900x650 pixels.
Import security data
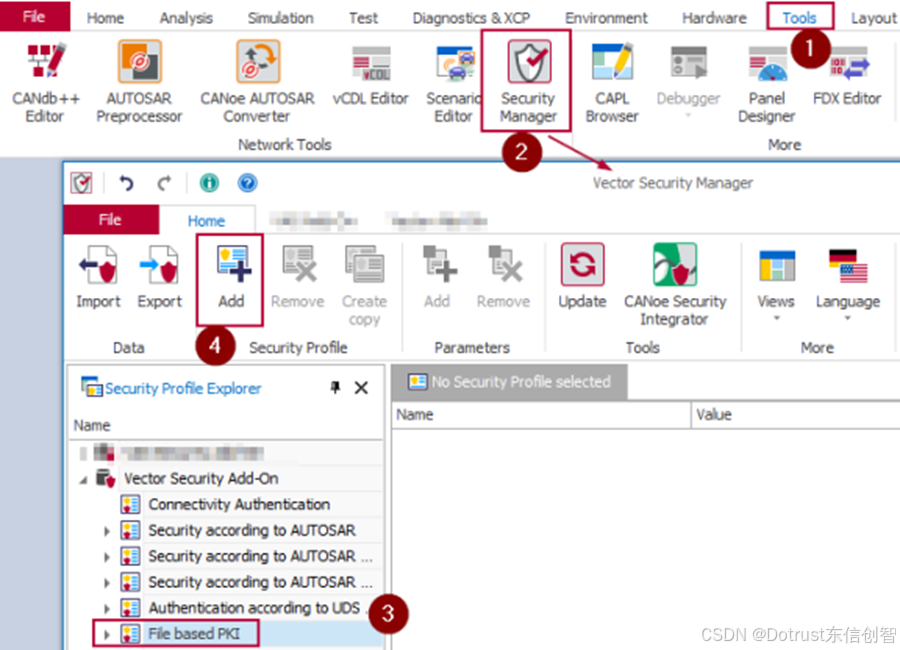(98, 278)
